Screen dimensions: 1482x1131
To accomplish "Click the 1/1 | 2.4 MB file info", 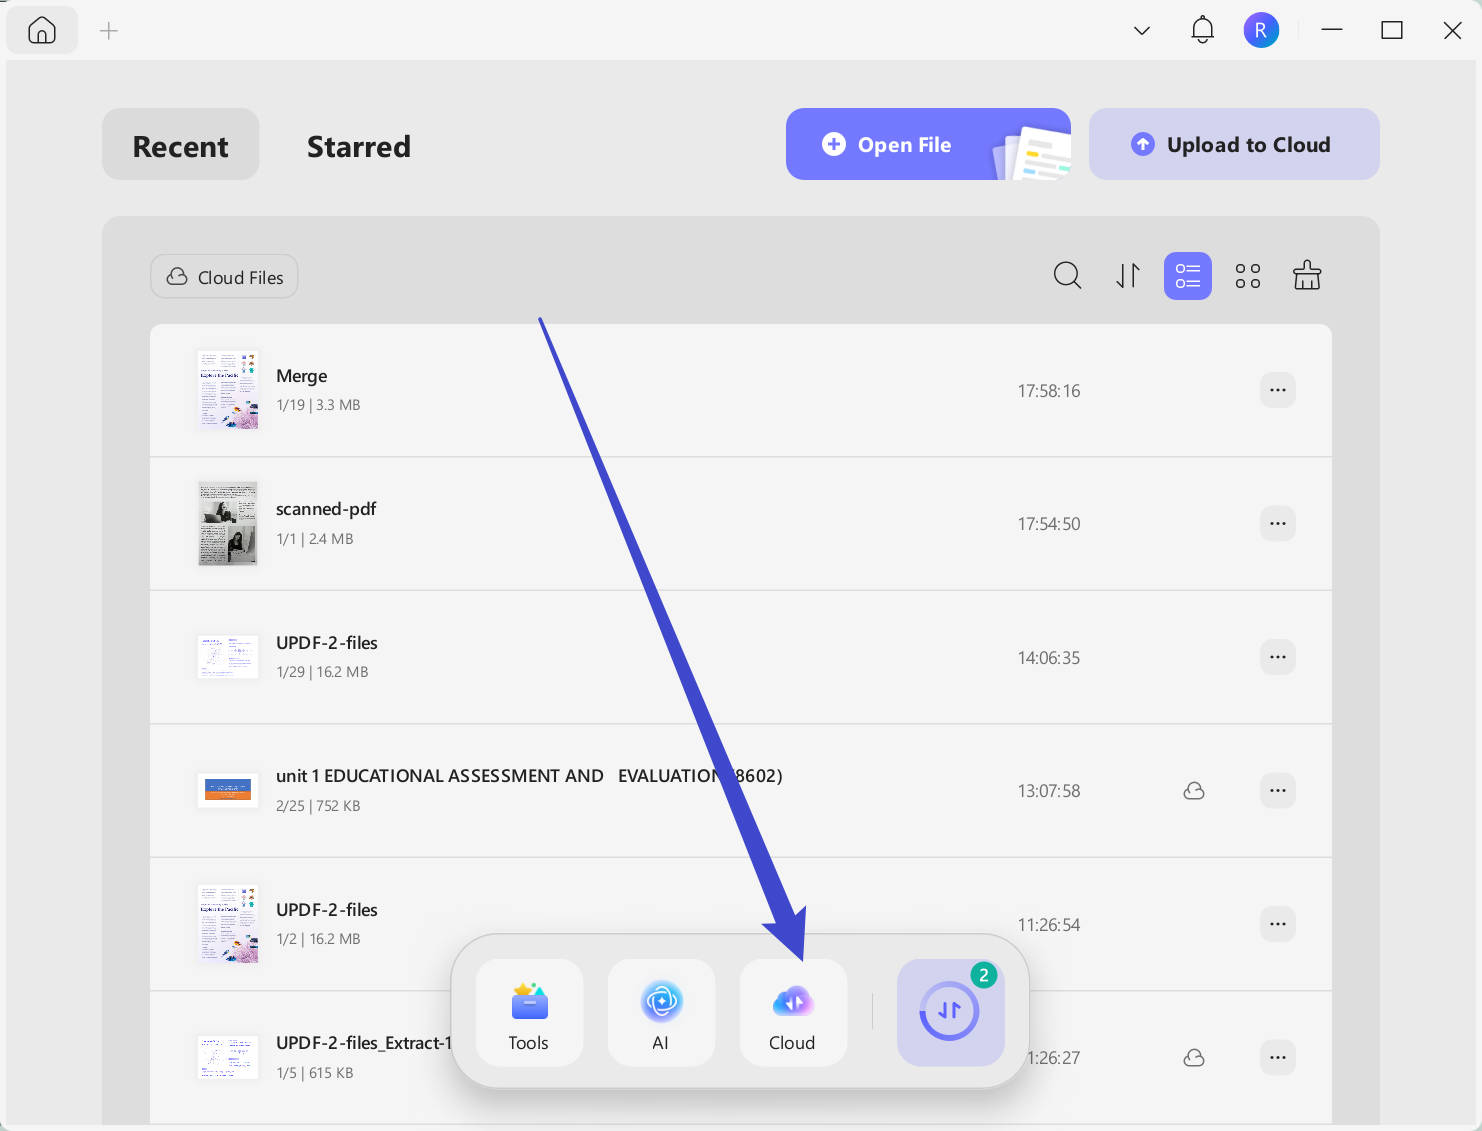I will 315,539.
